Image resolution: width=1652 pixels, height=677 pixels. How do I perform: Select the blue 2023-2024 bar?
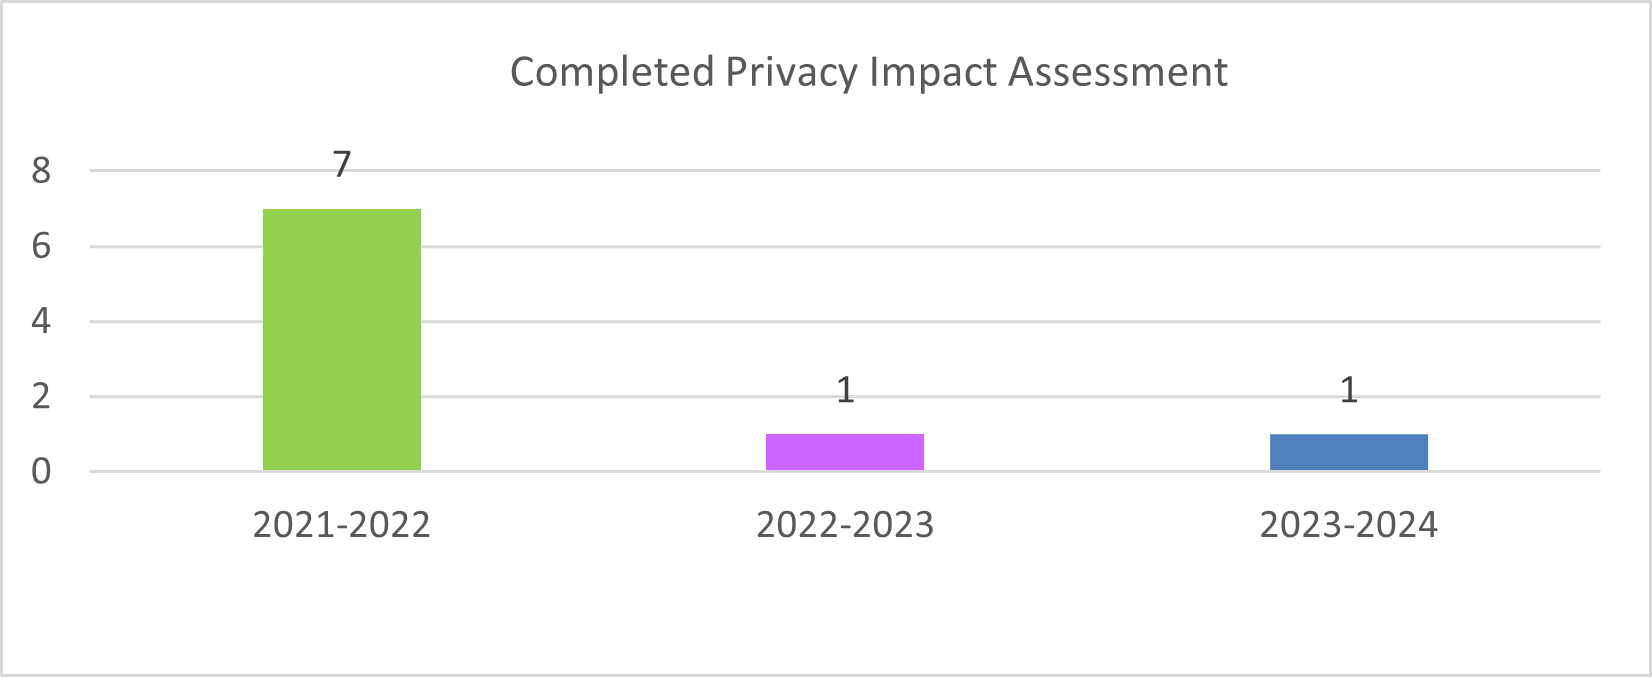1348,452
